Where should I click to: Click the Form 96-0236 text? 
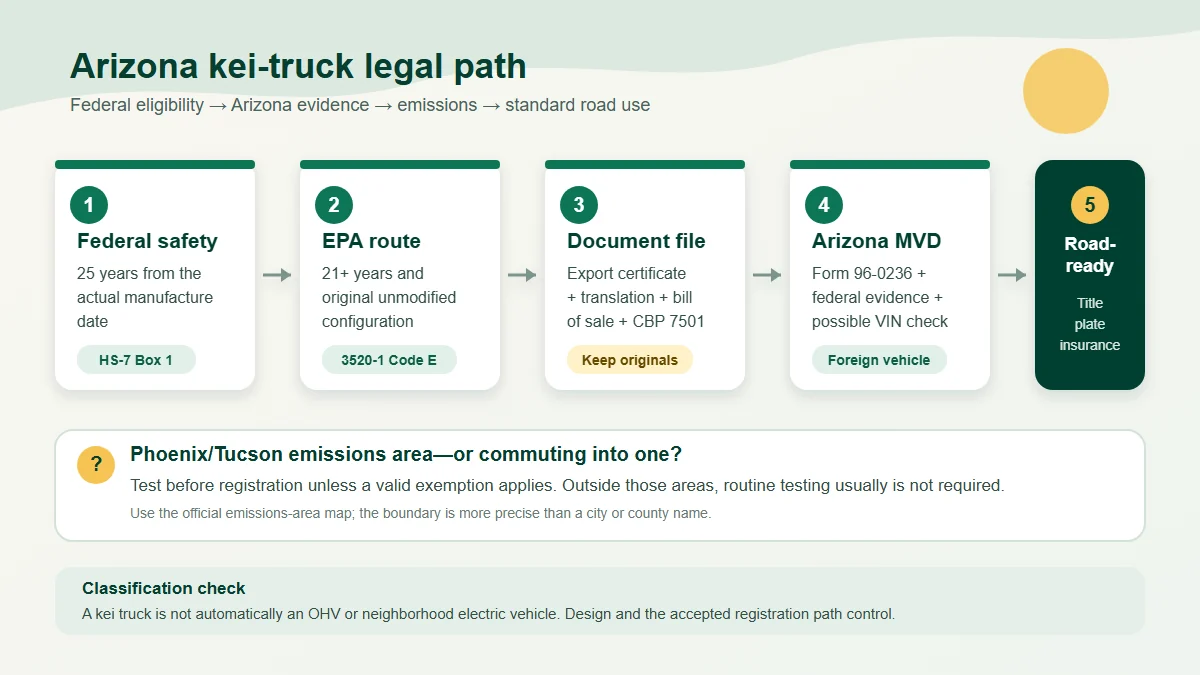[x=880, y=297]
